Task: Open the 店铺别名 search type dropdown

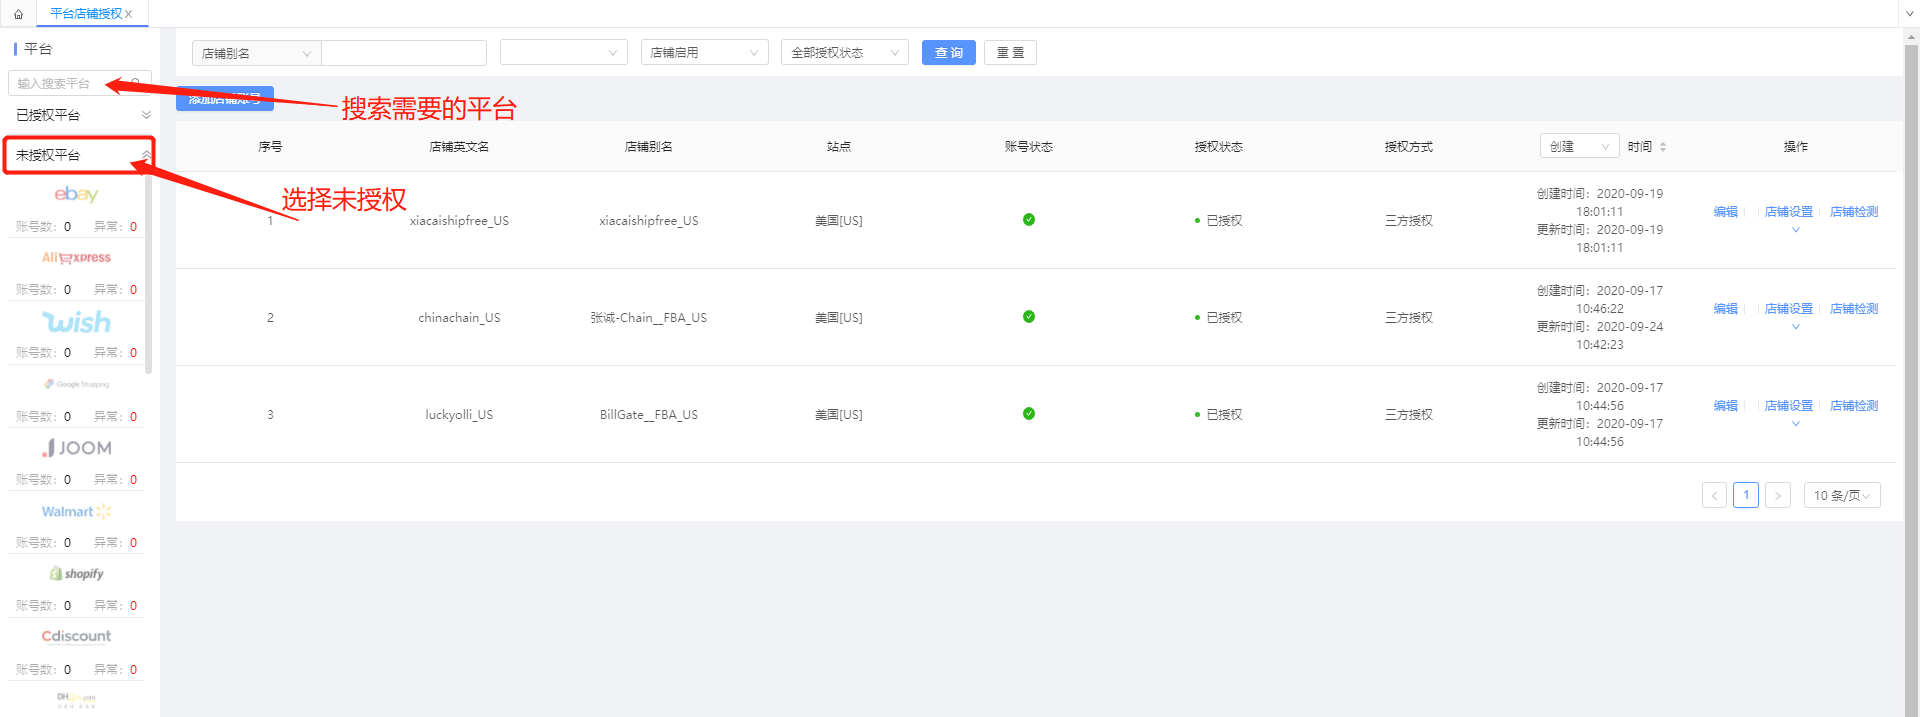Action: click(256, 53)
